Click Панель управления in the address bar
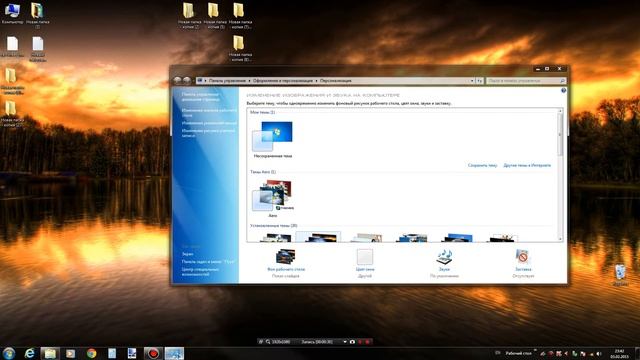Screen dimensions: 640x360 pos(227,81)
